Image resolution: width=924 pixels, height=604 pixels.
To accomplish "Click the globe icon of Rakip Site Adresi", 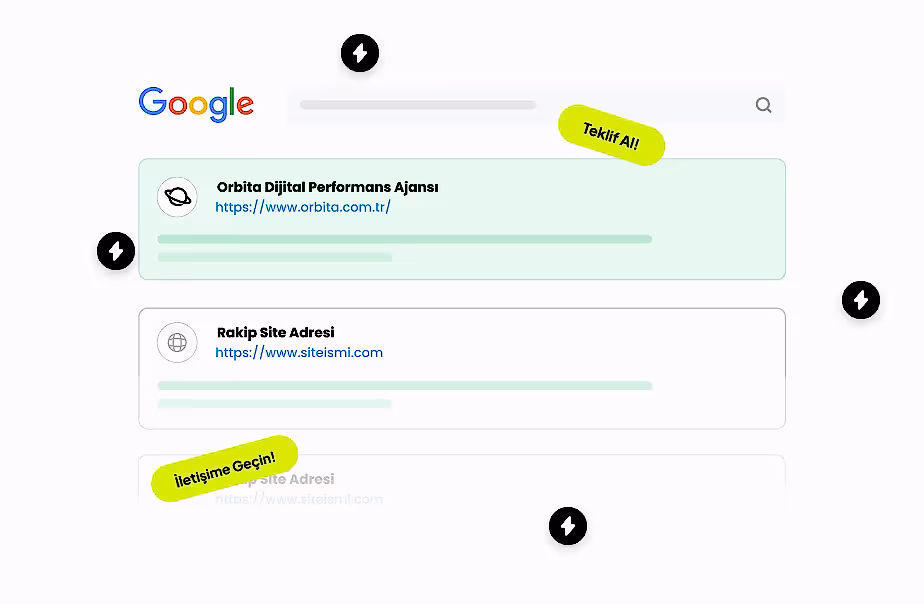I will point(177,343).
